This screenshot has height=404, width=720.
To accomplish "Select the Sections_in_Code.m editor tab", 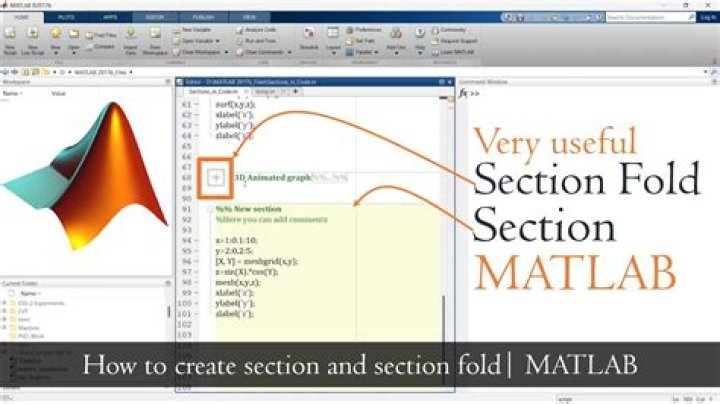I will [214, 92].
